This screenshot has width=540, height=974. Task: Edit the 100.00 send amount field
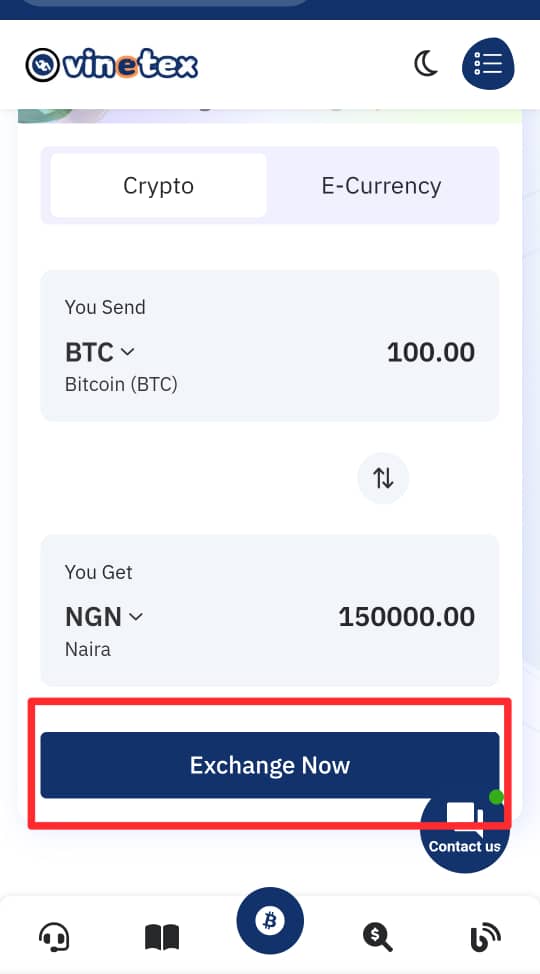point(431,353)
